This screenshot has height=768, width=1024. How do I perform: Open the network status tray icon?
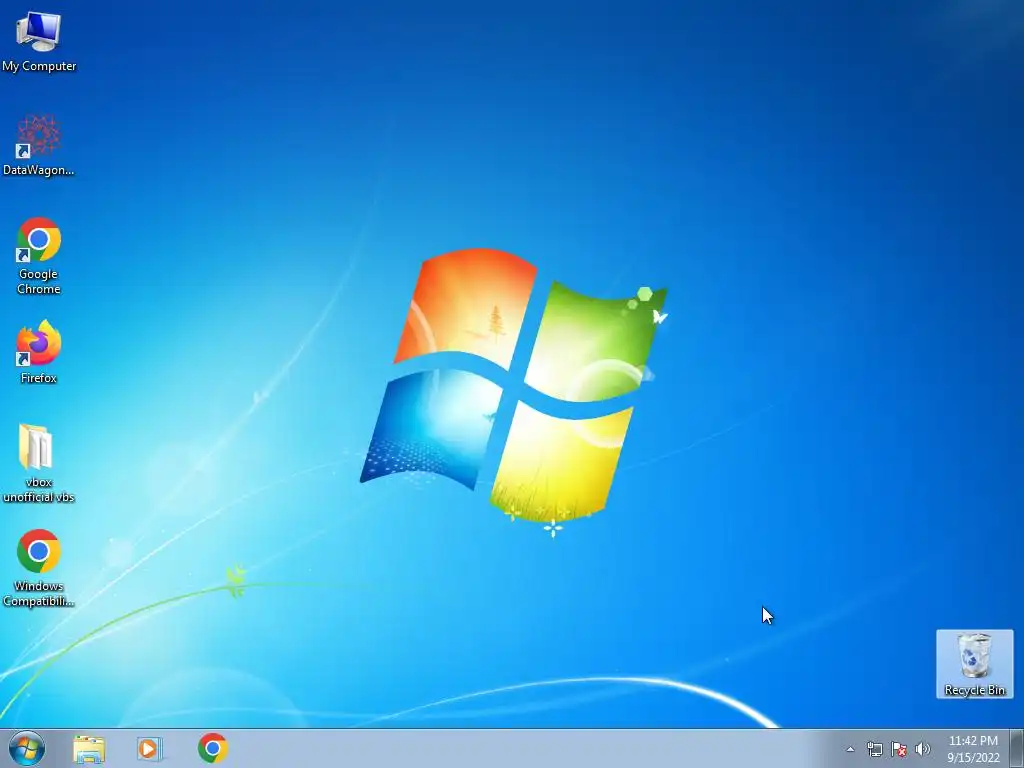click(x=874, y=749)
